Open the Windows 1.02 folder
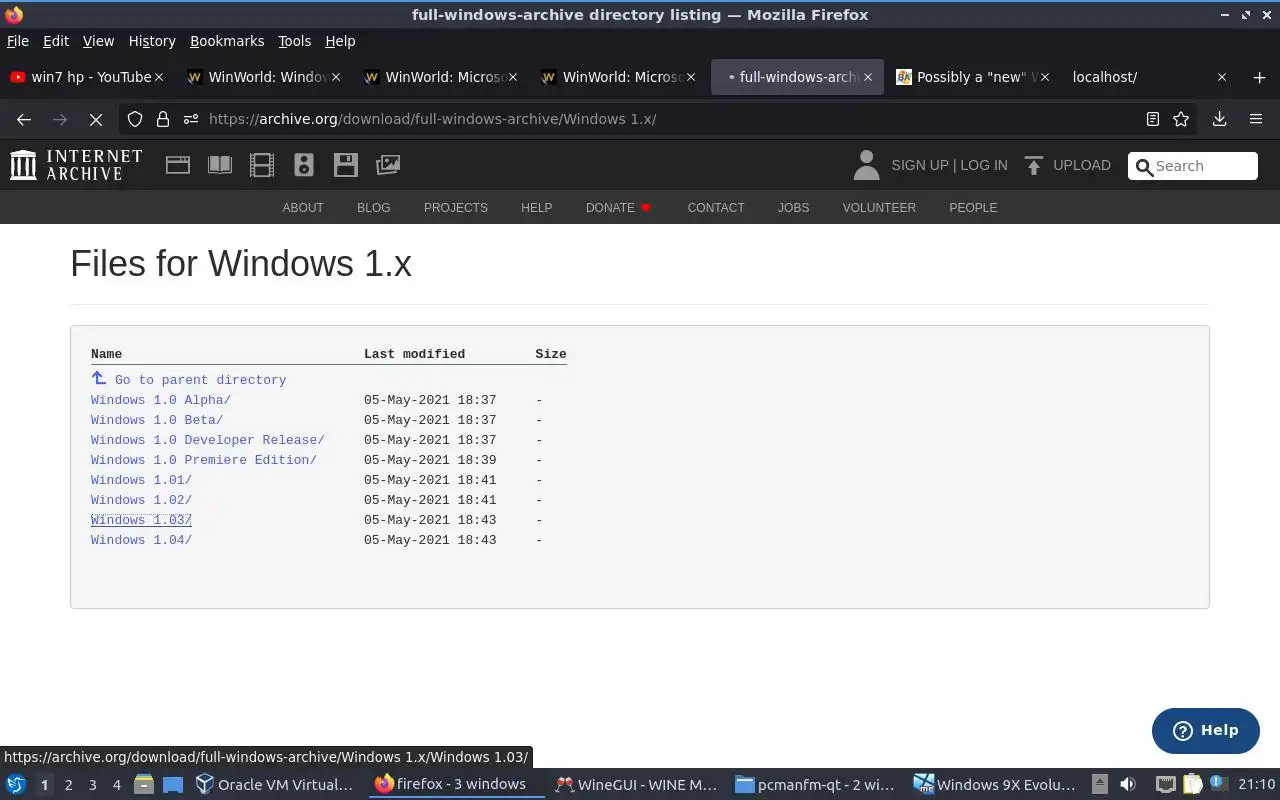1280x800 pixels. pos(141,500)
